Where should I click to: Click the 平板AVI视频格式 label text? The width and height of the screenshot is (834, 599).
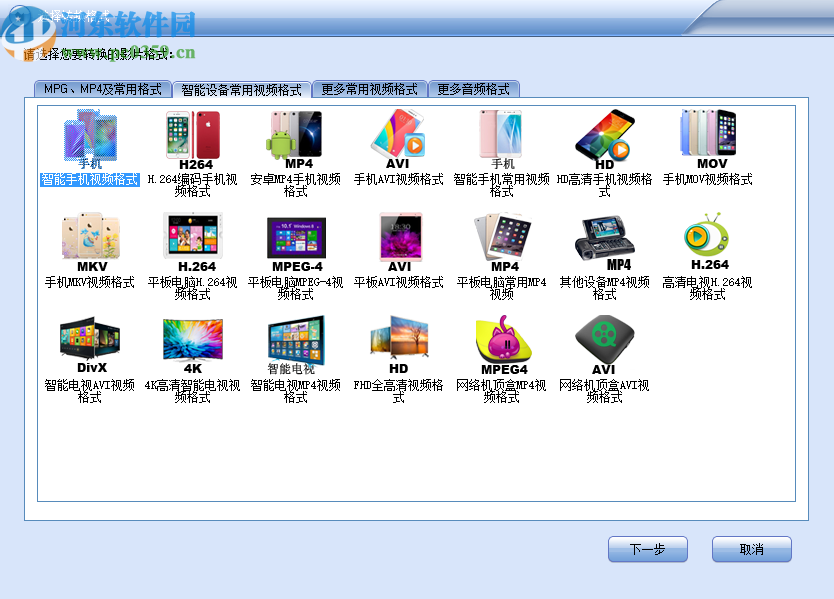pos(398,282)
